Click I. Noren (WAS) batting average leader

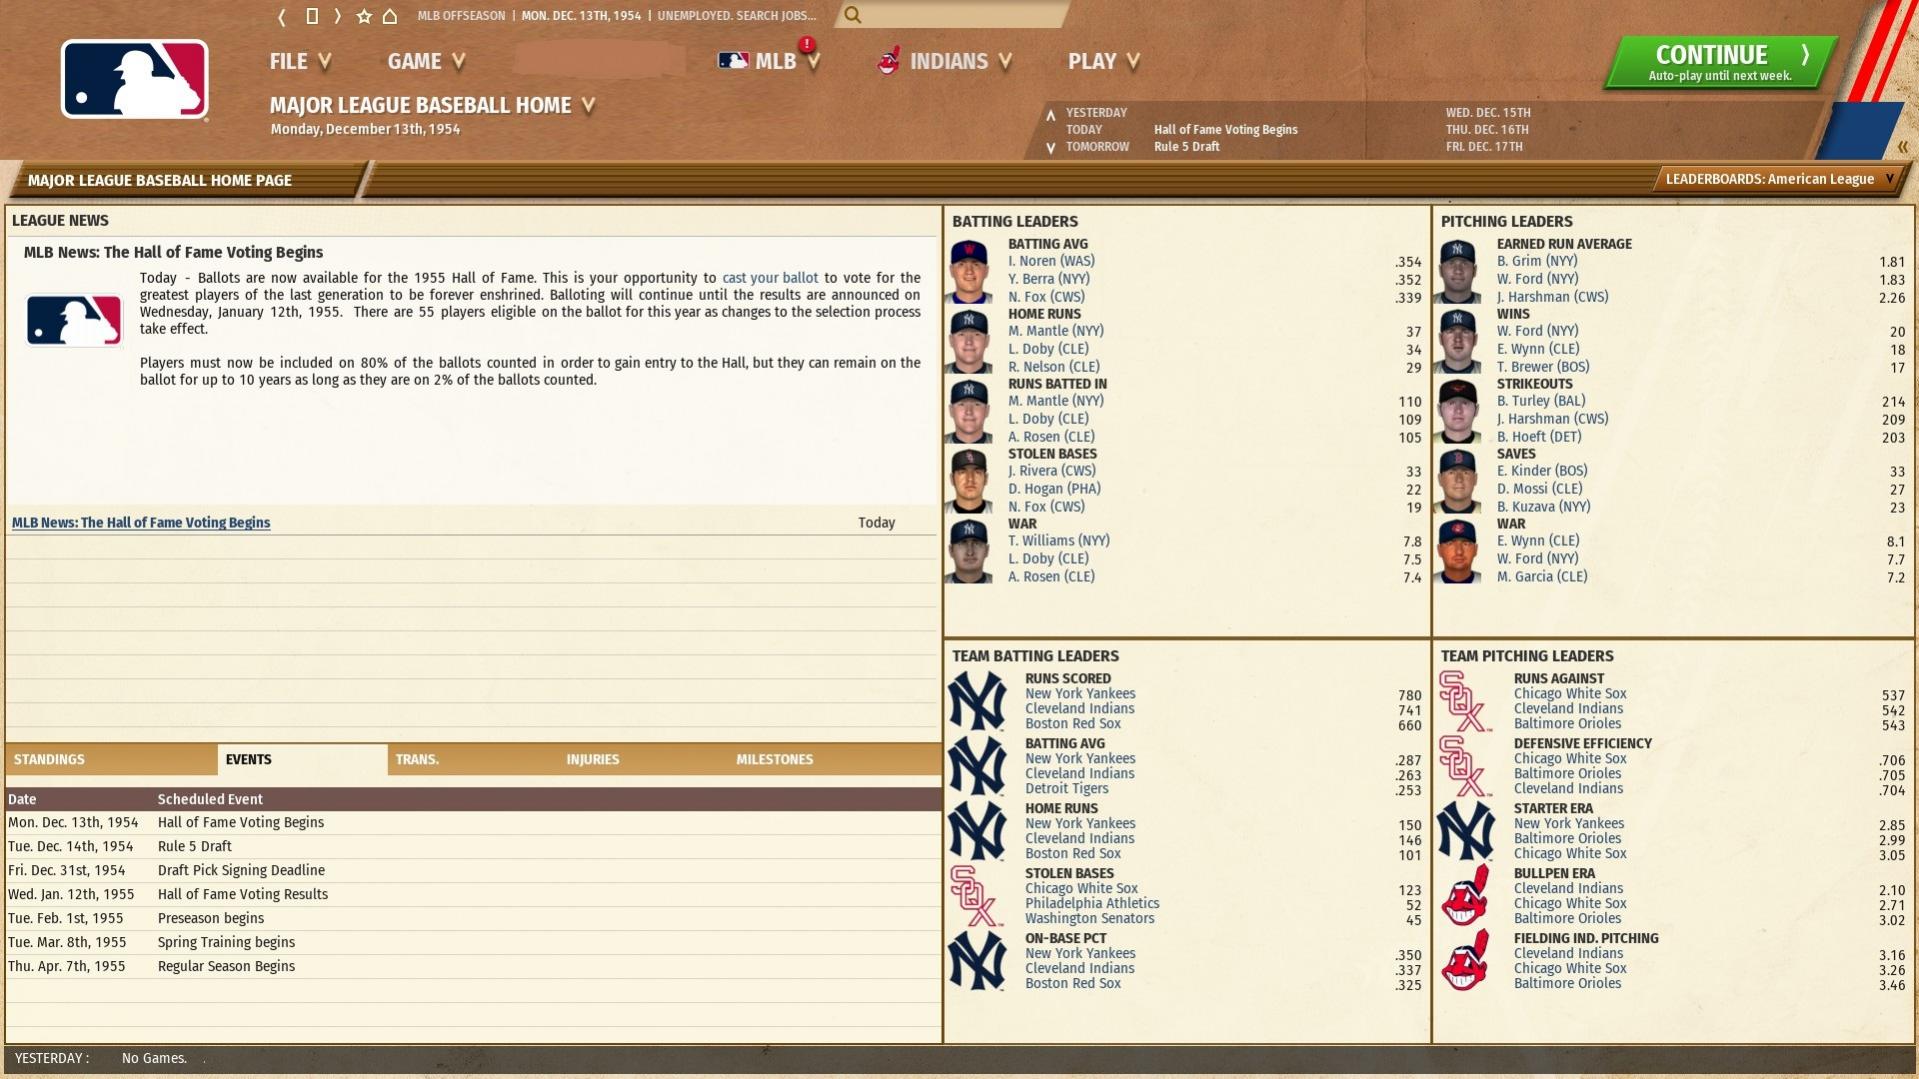[x=1051, y=261]
